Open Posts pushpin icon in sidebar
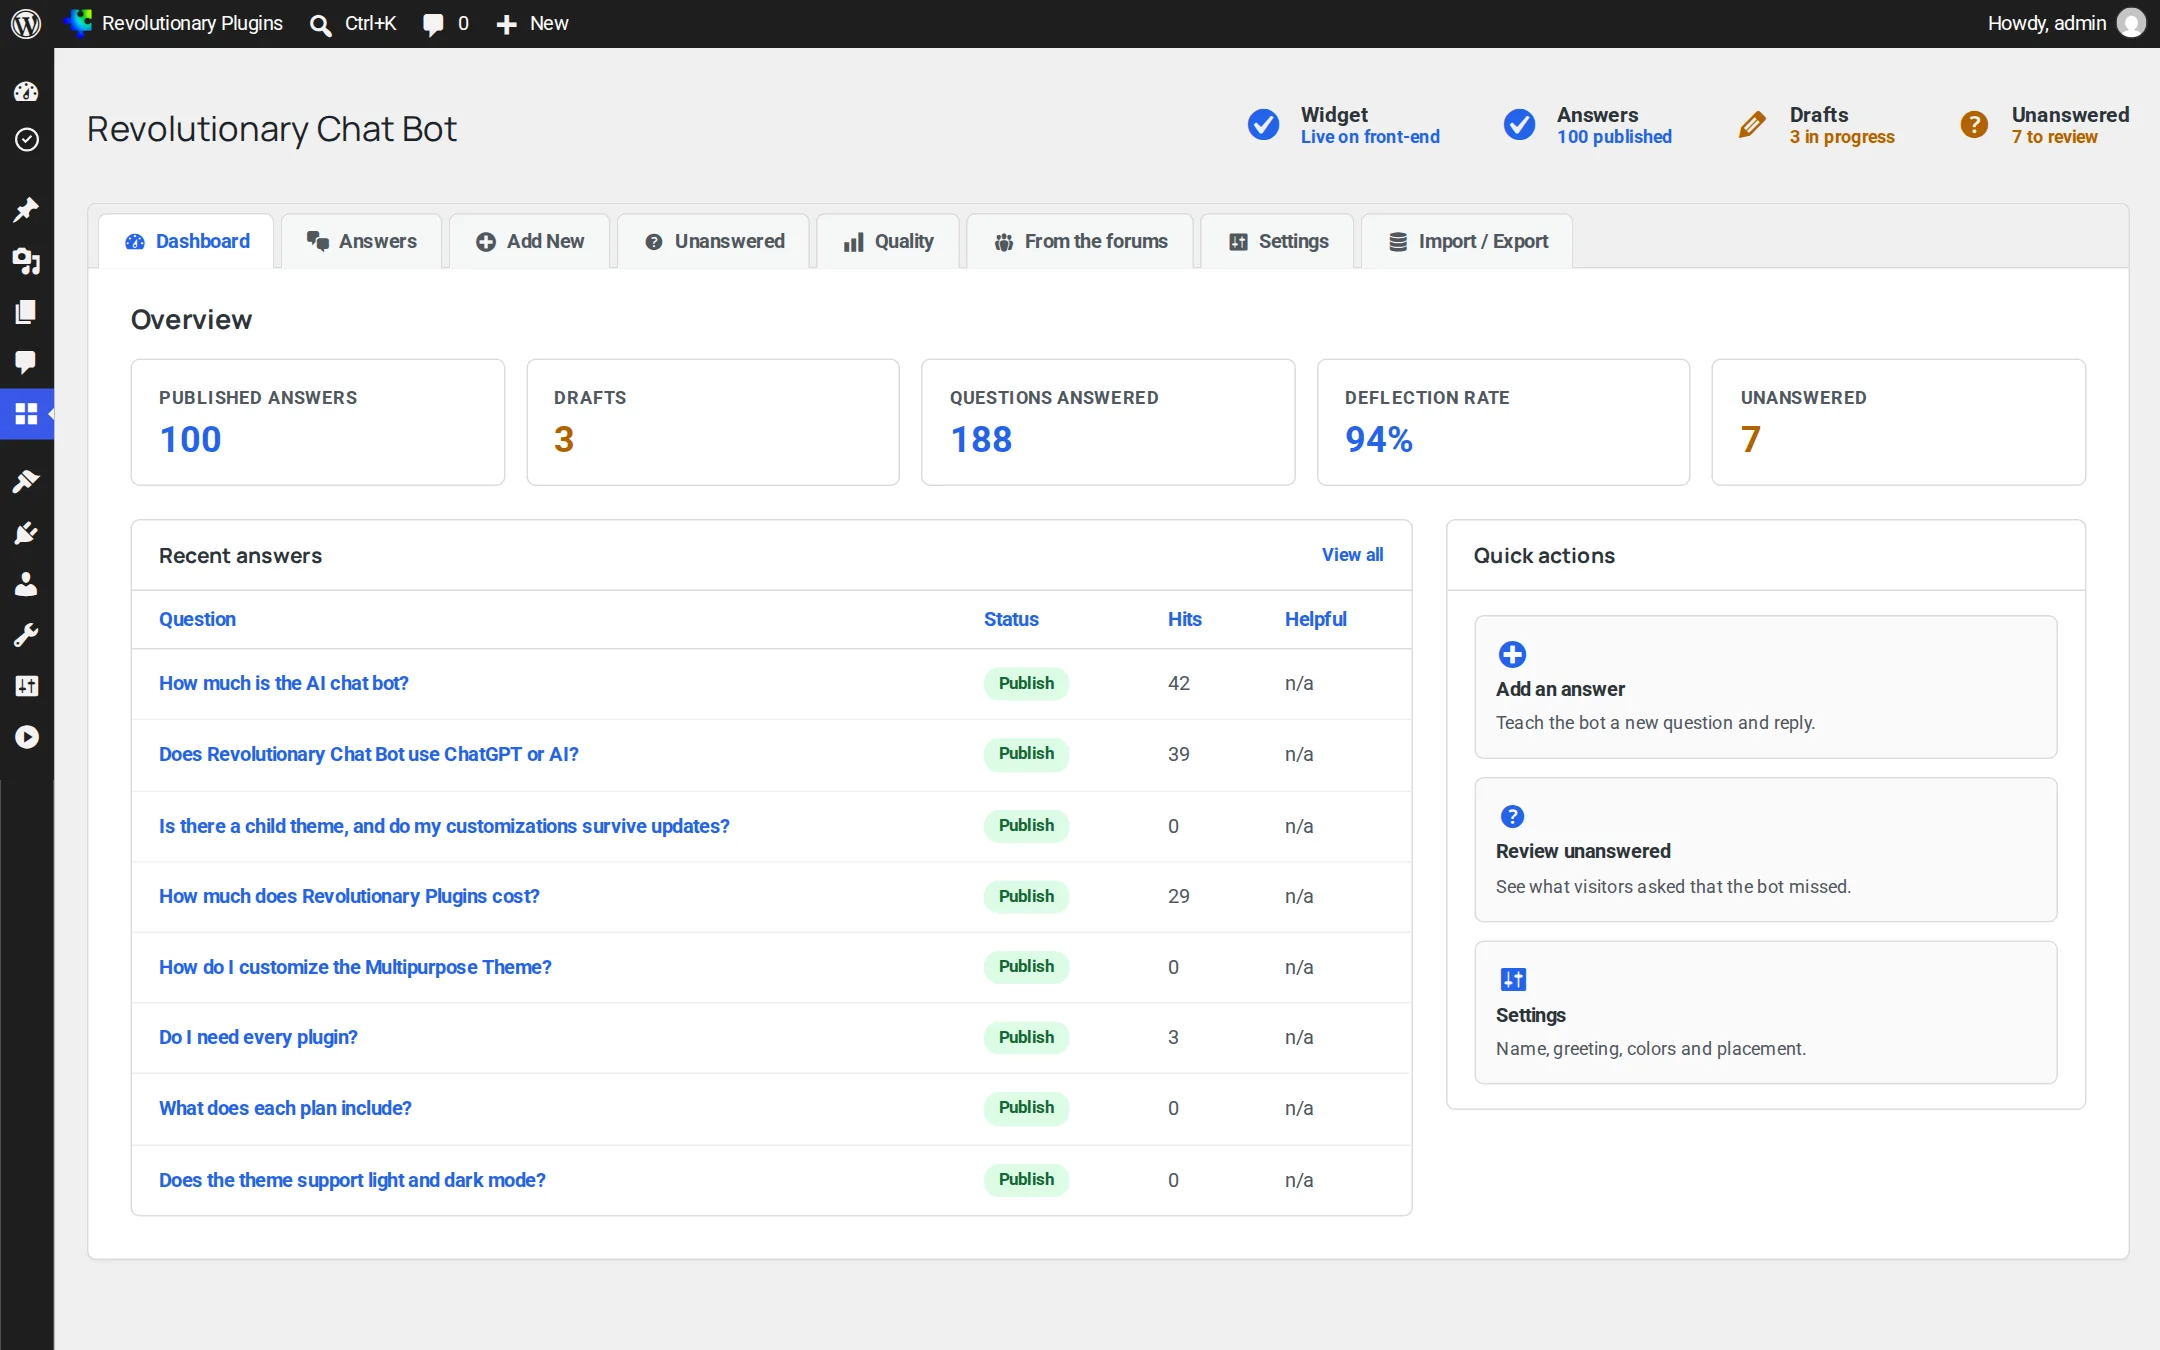The image size is (2160, 1350). 26,209
